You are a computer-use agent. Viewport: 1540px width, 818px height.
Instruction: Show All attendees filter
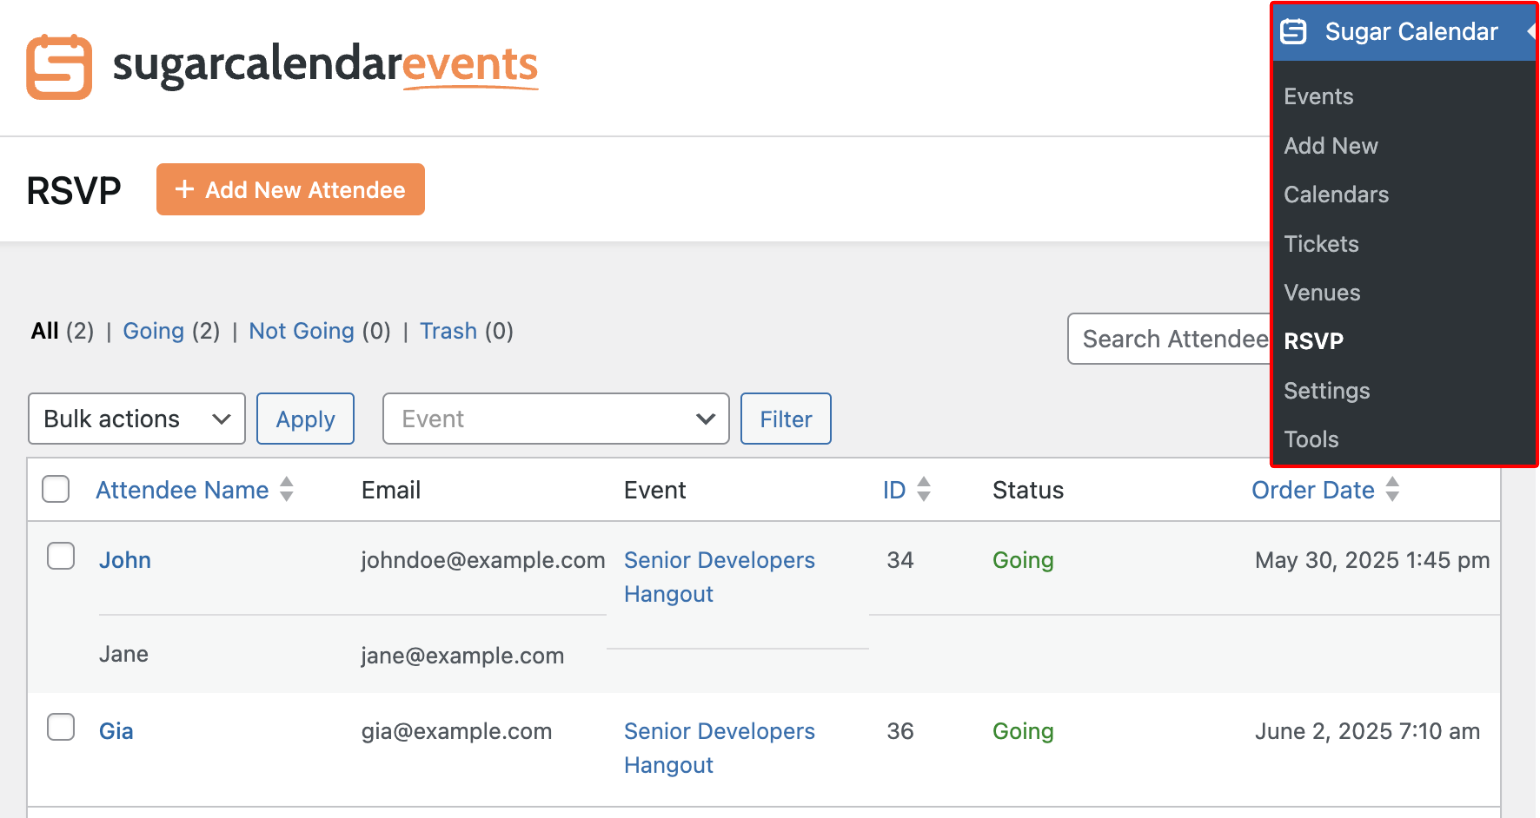pyautogui.click(x=45, y=331)
